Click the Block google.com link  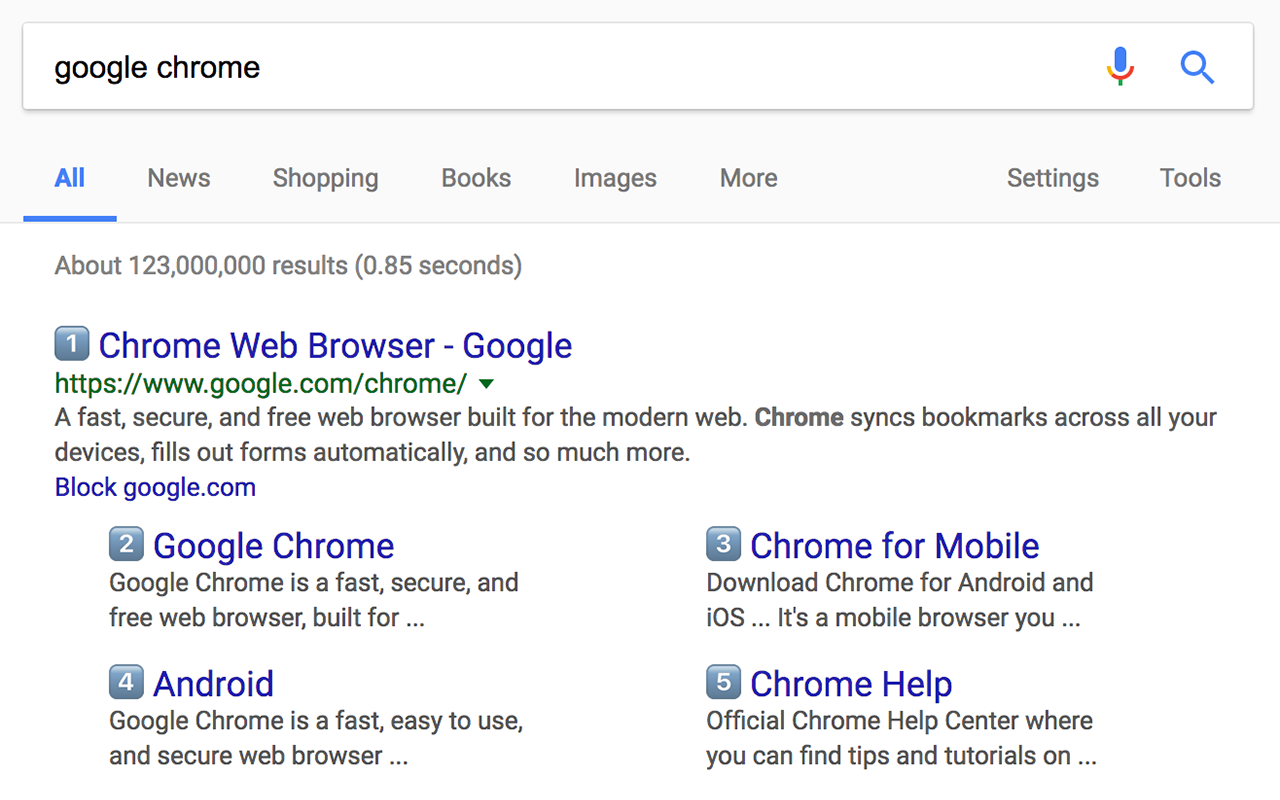tap(155, 487)
